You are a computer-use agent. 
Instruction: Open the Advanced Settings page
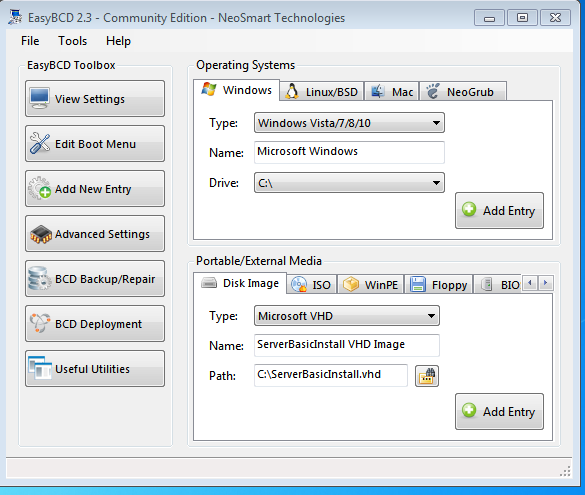point(95,234)
